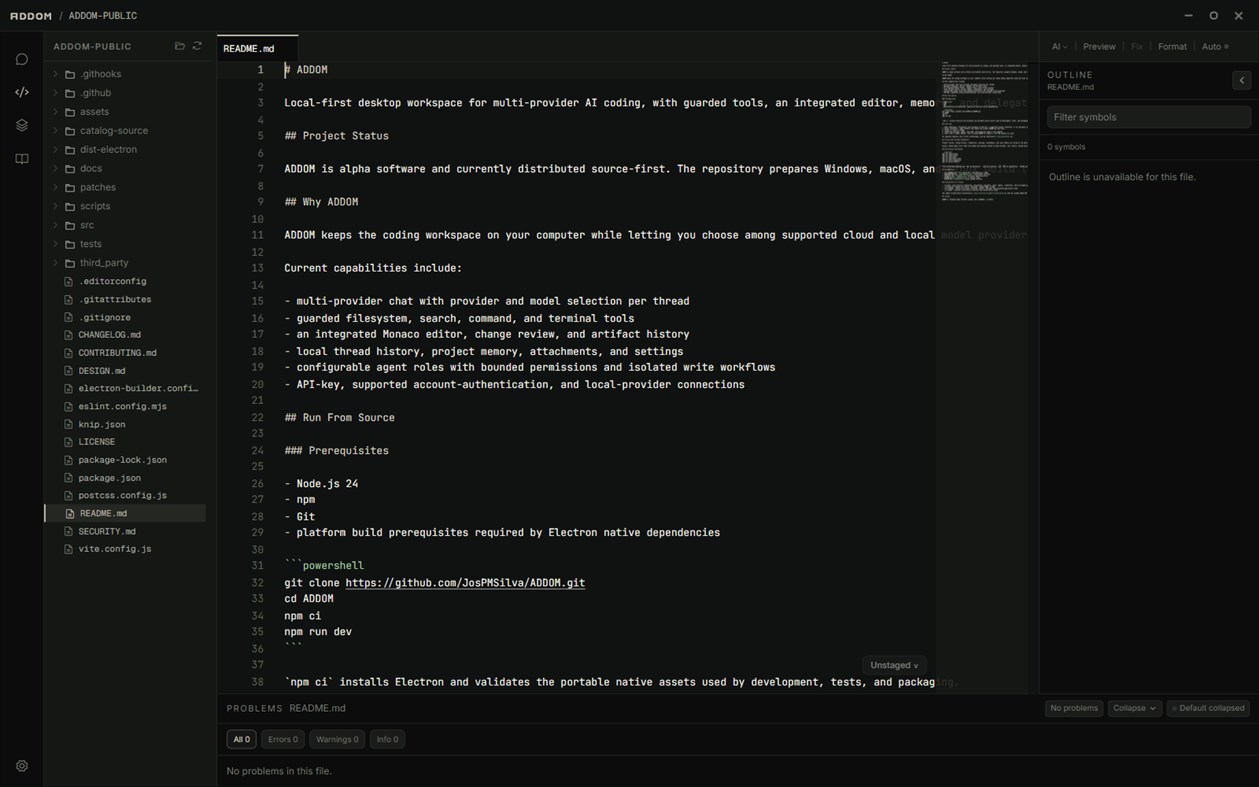
Task: Open package-lock.json file
Action: click(x=125, y=460)
